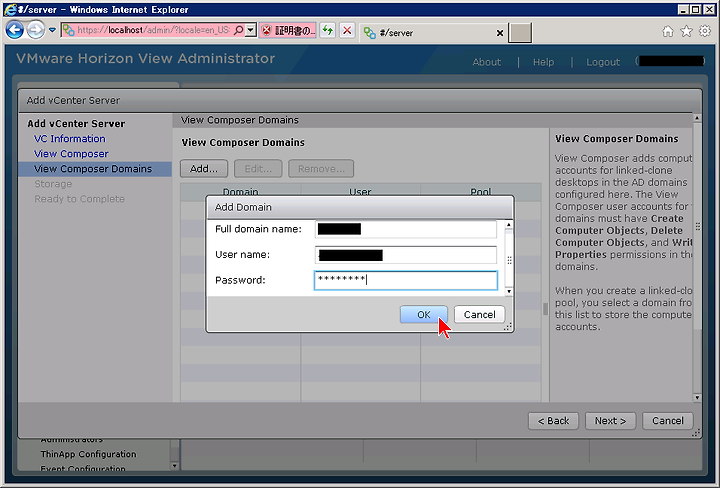720x488 pixels.
Task: Click the red Stop loading icon
Action: tap(347, 31)
